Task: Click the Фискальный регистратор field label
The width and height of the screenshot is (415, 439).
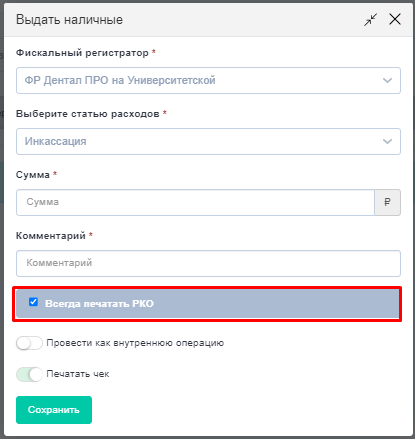Action: 82,53
